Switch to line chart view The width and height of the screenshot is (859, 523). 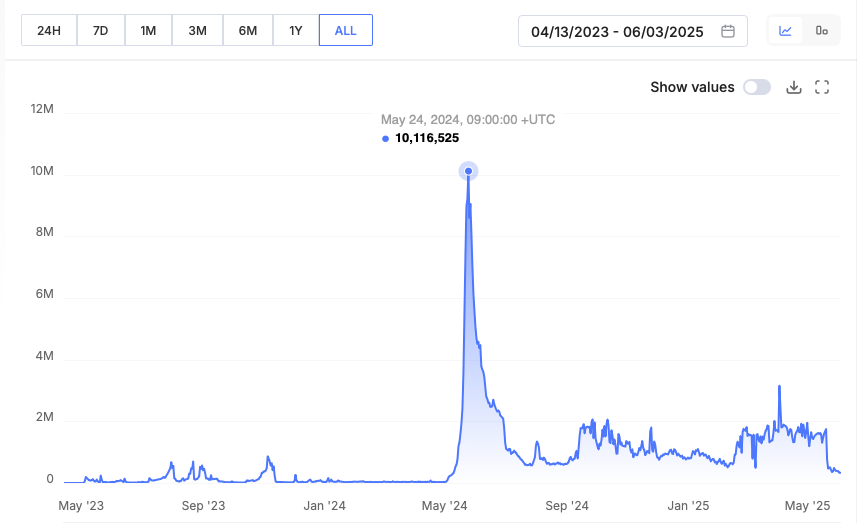[x=785, y=31]
